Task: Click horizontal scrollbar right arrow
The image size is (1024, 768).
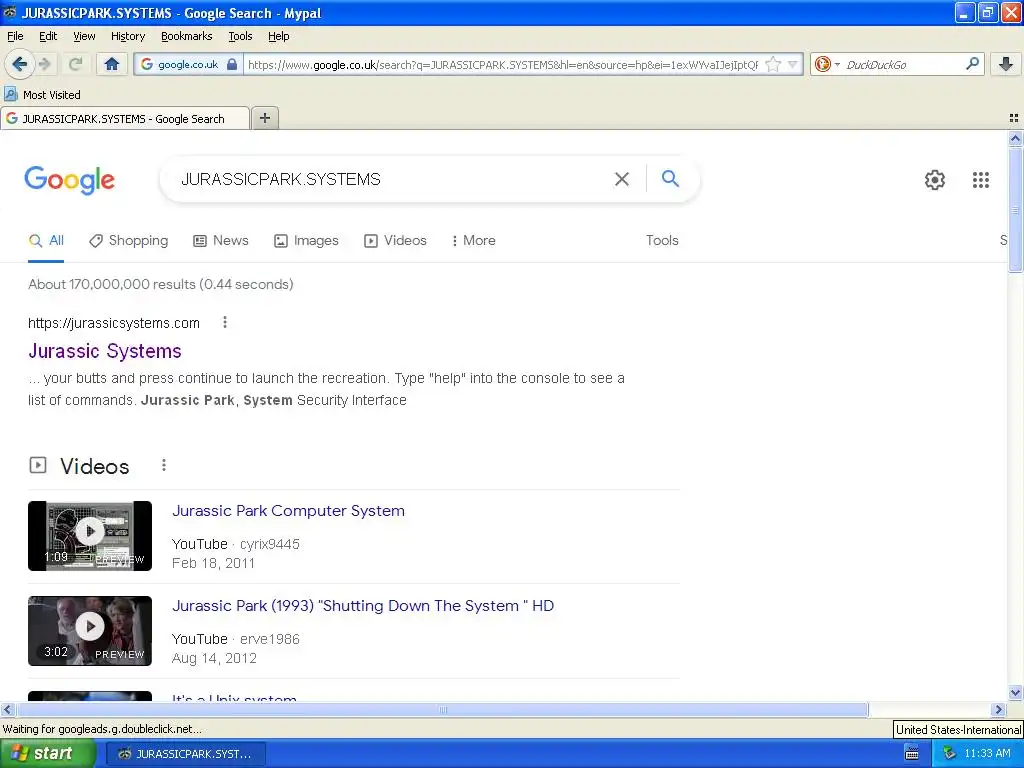Action: point(997,709)
